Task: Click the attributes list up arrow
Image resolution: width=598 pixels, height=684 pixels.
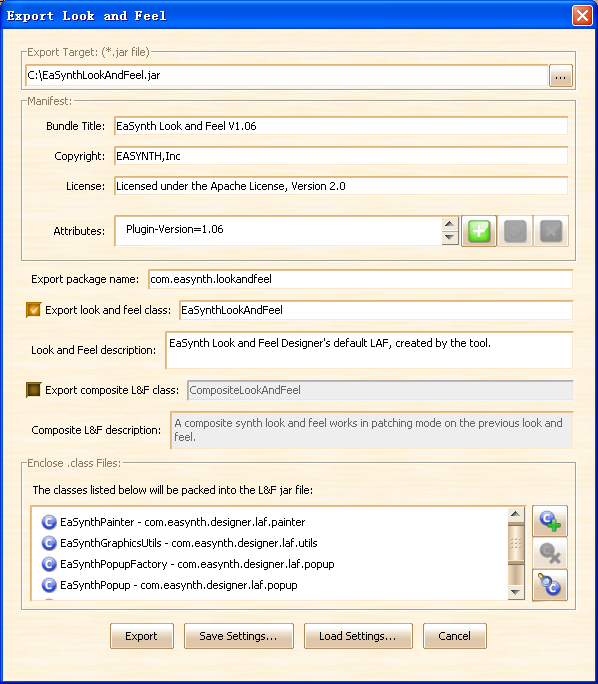Action: [449, 224]
